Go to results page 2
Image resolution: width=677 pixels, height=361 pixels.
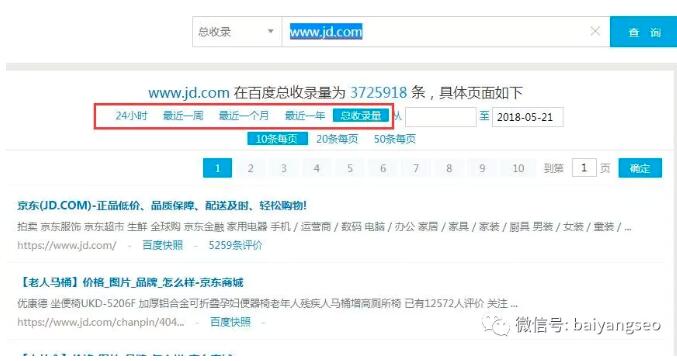[250, 168]
